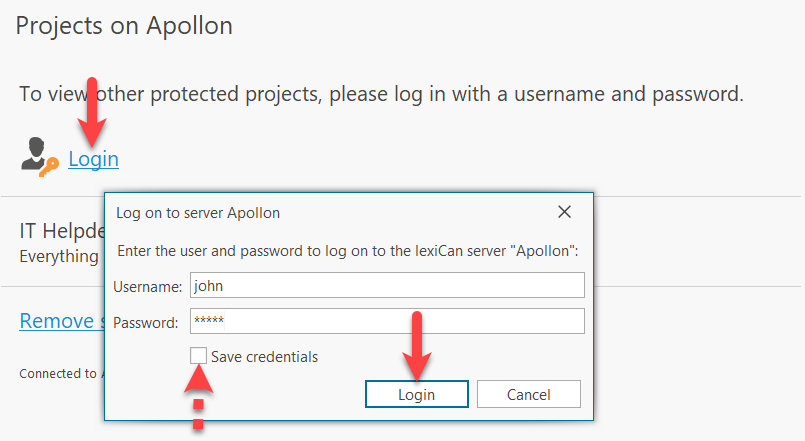
Task: Enable the Save credentials checkbox
Action: point(199,356)
